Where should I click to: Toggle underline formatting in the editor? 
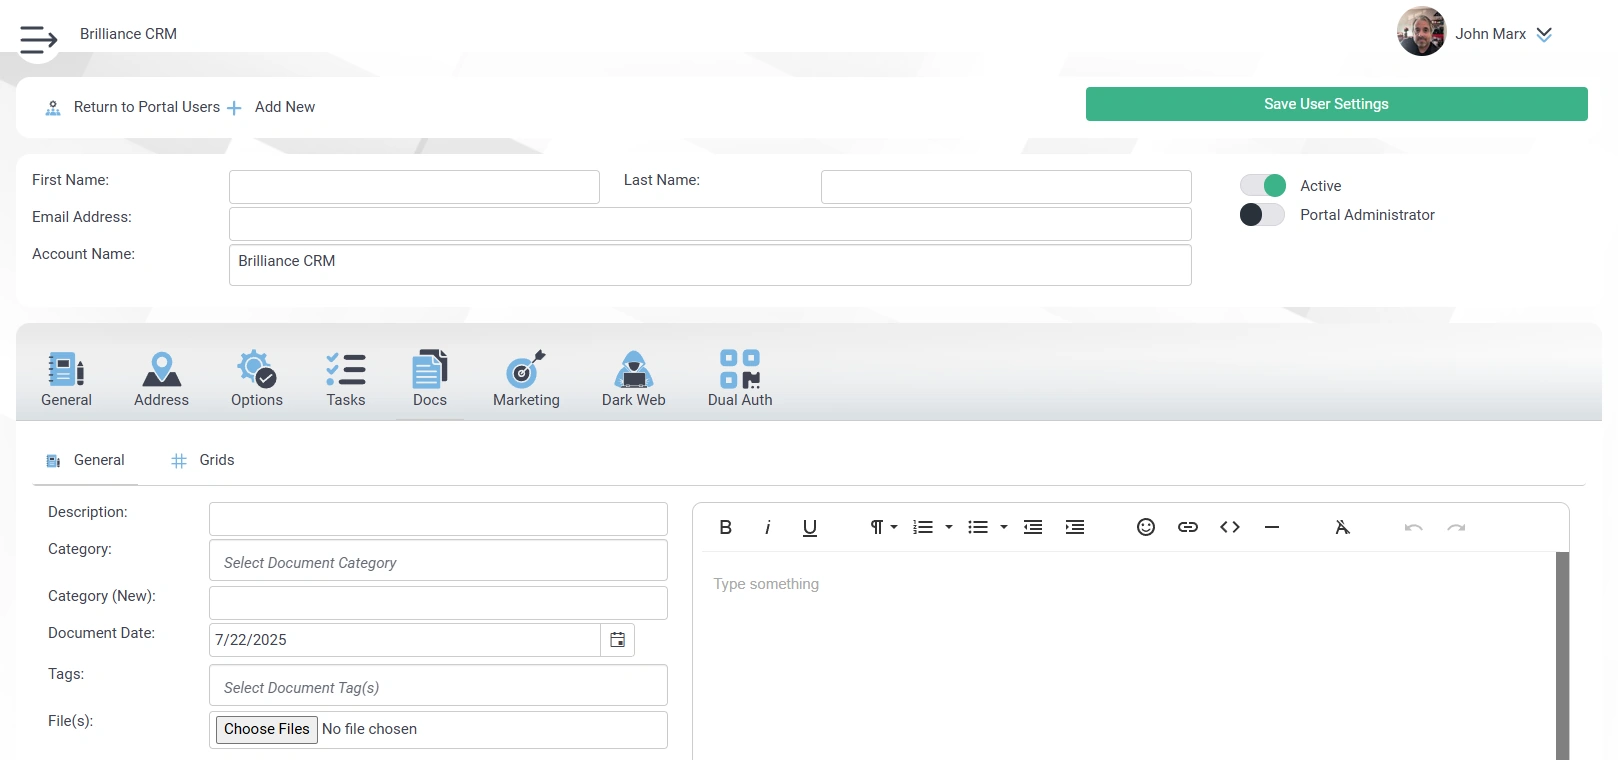tap(810, 528)
